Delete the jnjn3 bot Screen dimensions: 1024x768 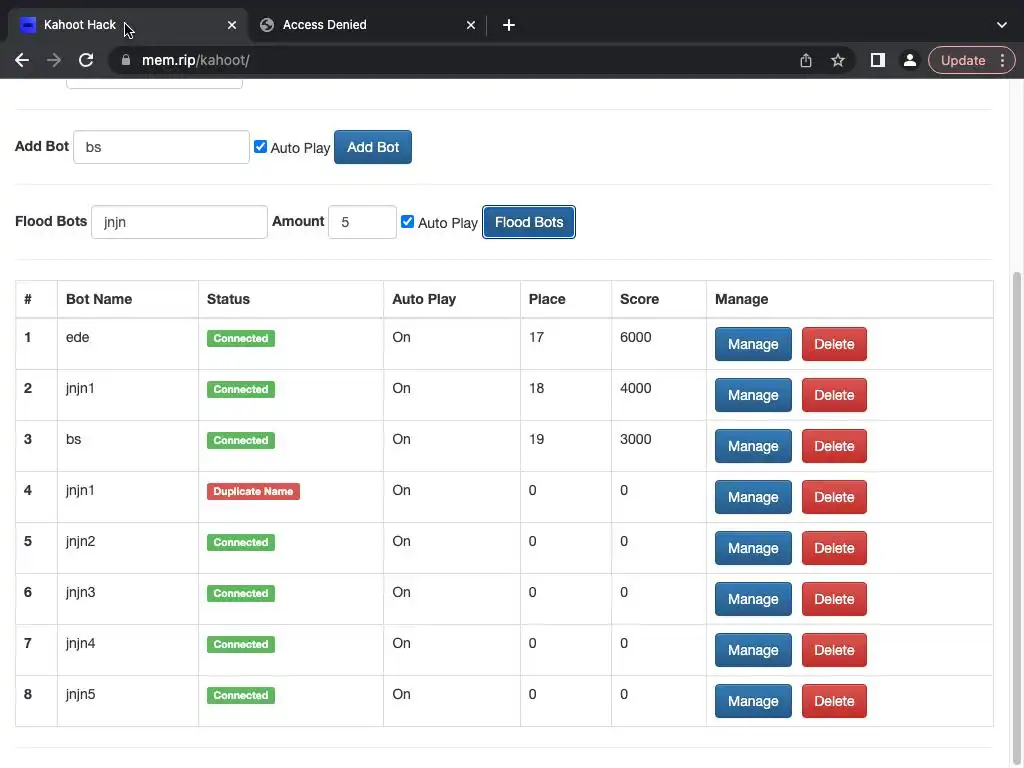click(834, 599)
